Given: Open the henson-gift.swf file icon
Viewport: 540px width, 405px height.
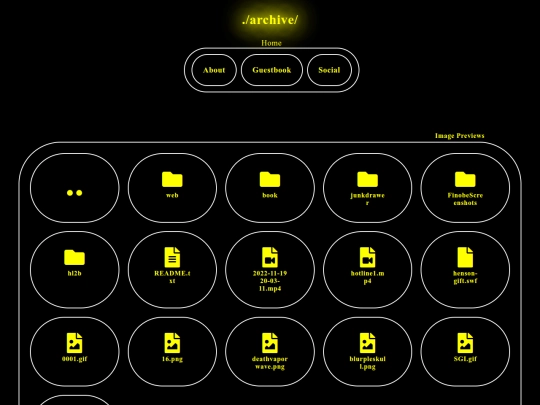Looking at the screenshot, I should (465, 257).
